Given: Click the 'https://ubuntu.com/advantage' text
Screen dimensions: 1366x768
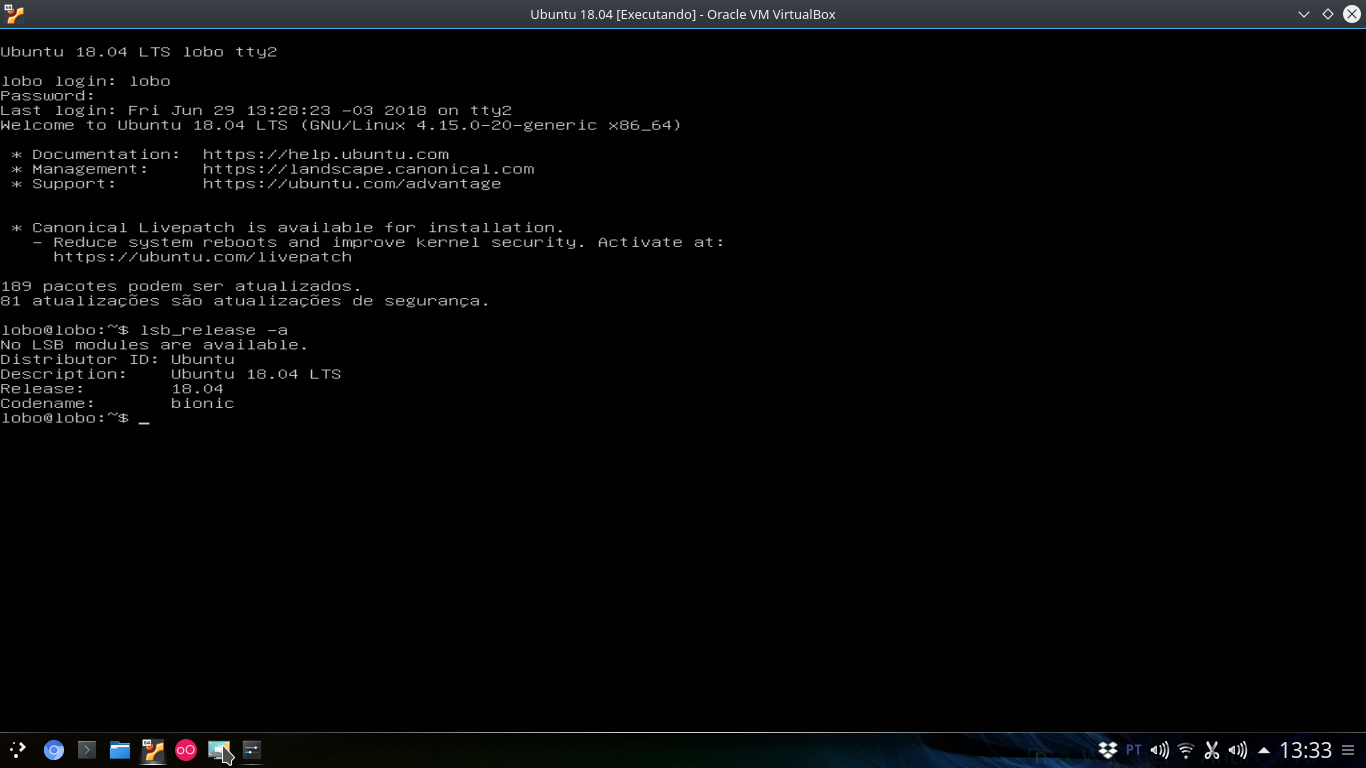Looking at the screenshot, I should (352, 184).
